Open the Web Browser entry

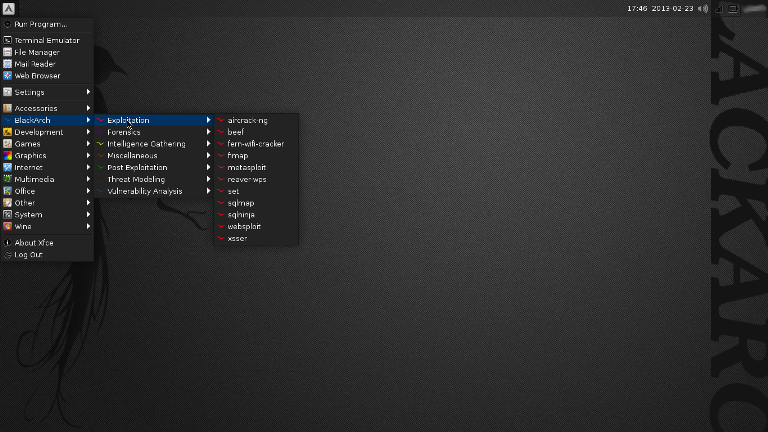[47, 75]
